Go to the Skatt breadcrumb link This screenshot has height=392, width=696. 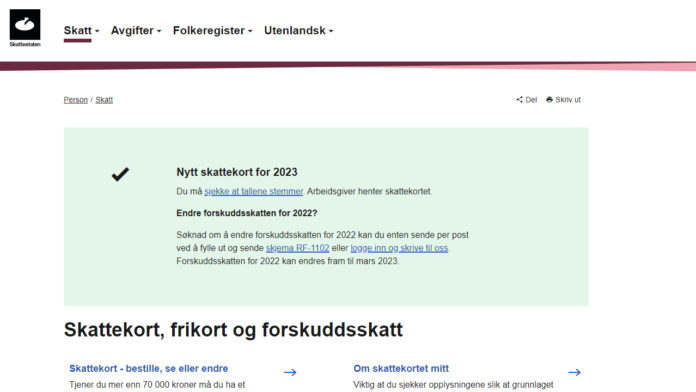point(104,100)
